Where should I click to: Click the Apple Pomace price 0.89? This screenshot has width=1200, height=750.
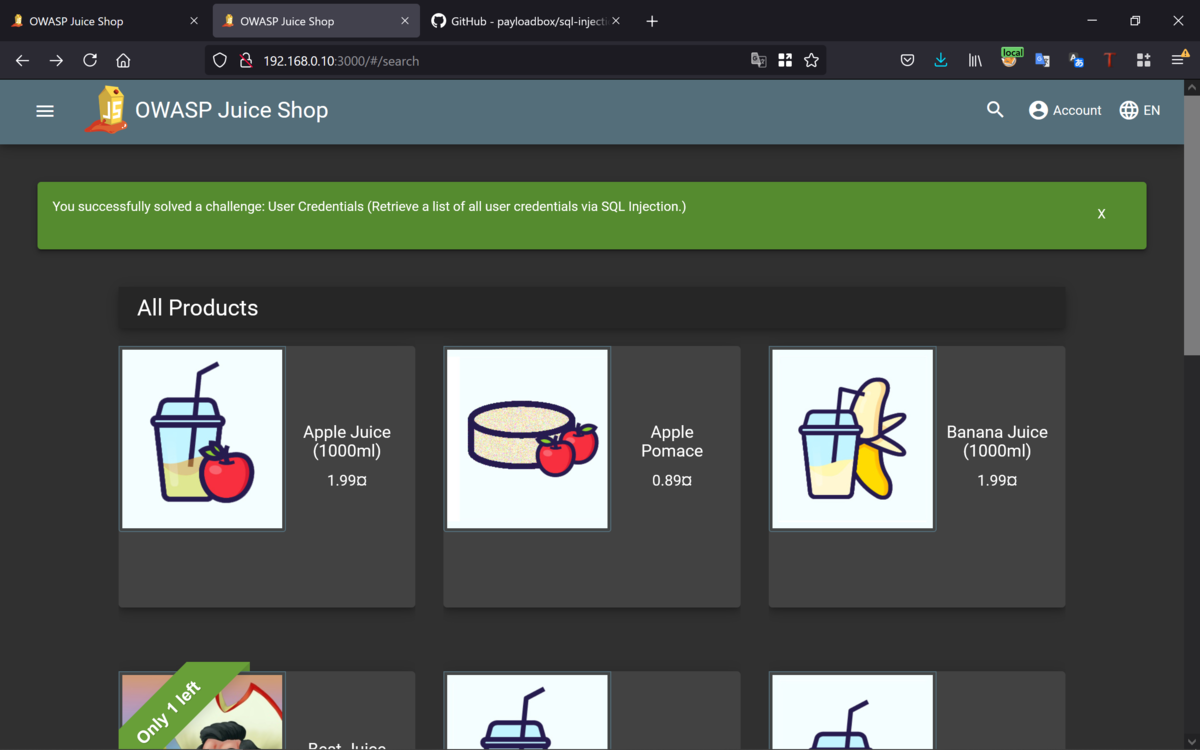[x=672, y=481]
